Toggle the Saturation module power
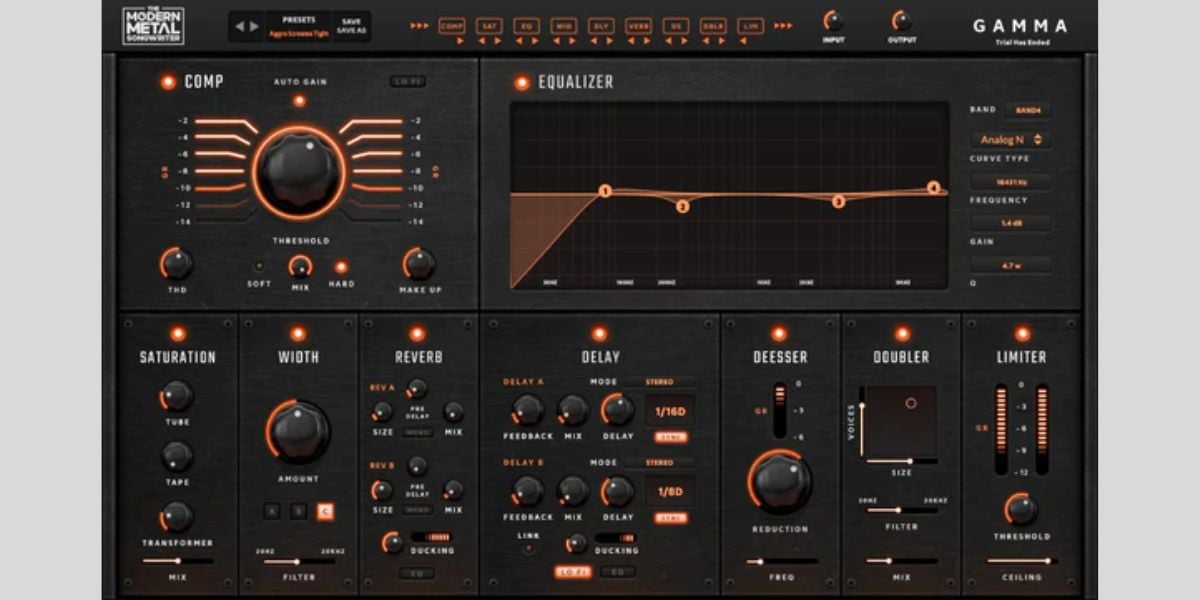The width and height of the screenshot is (1200, 600). 178,334
